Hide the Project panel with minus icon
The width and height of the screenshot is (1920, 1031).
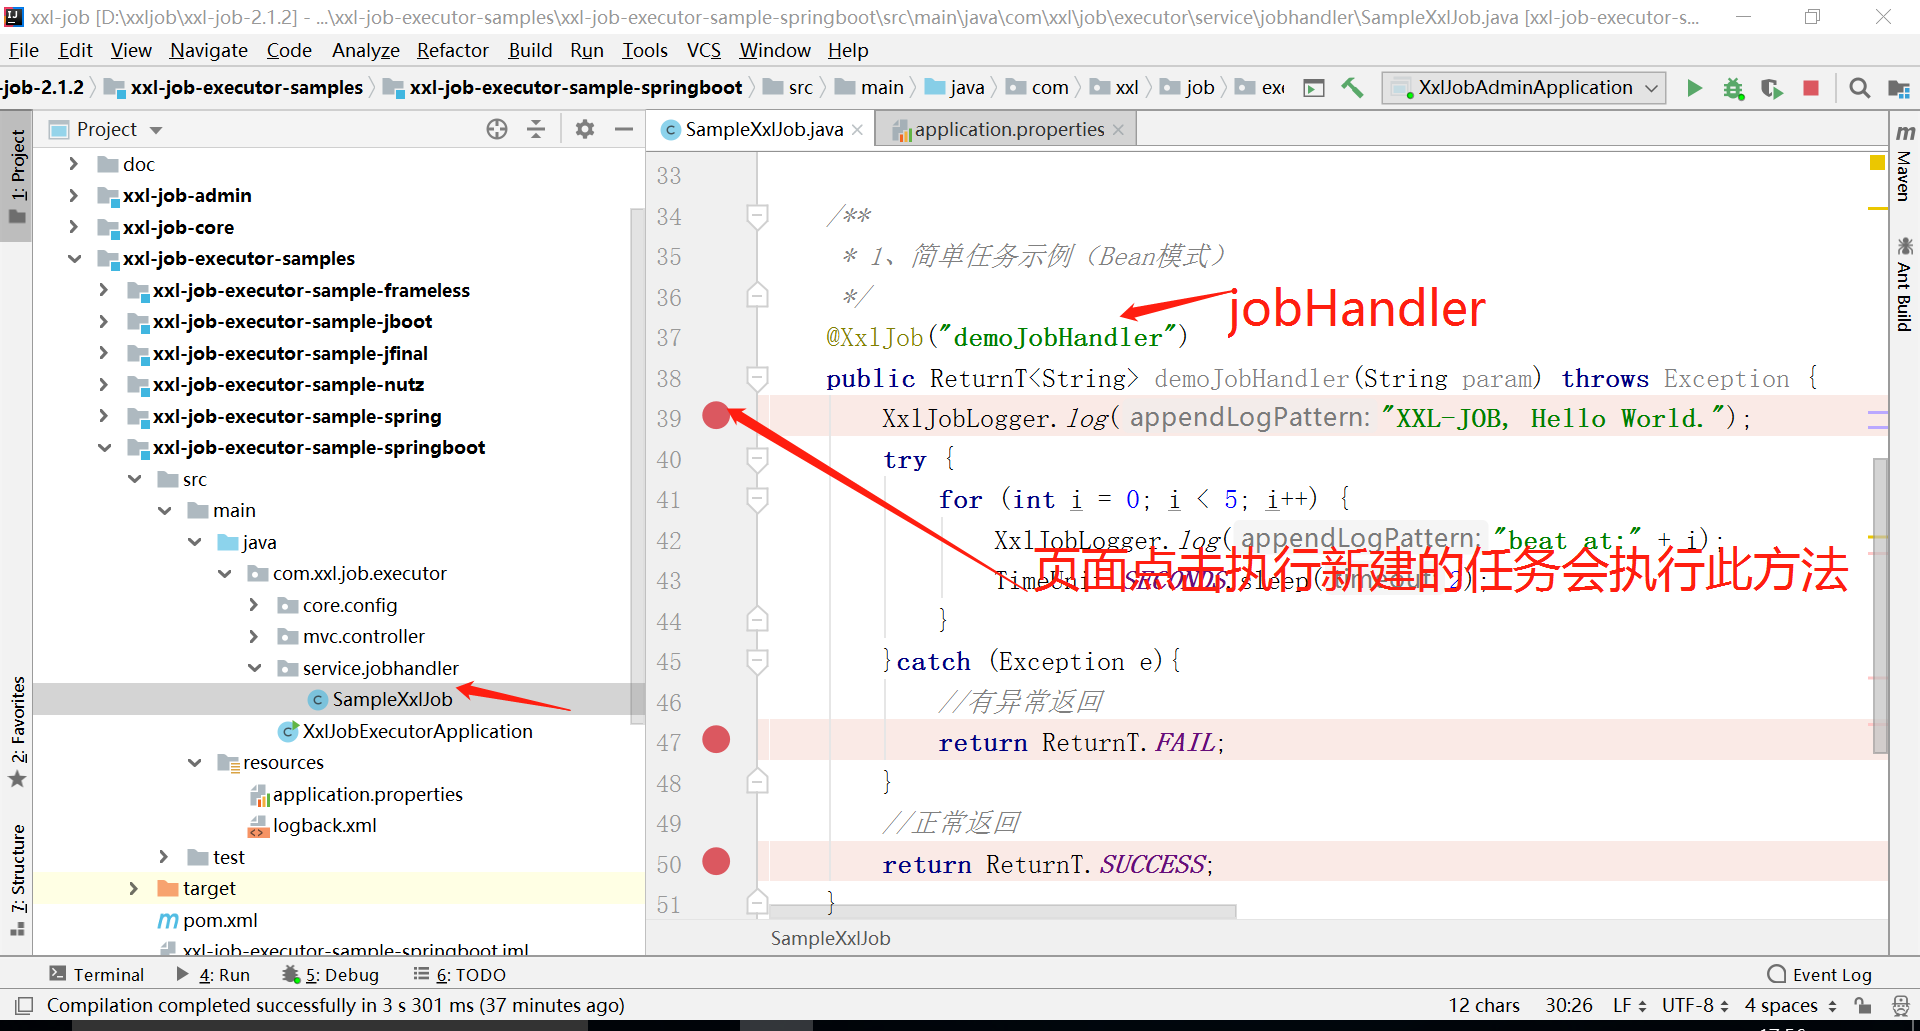click(x=624, y=129)
